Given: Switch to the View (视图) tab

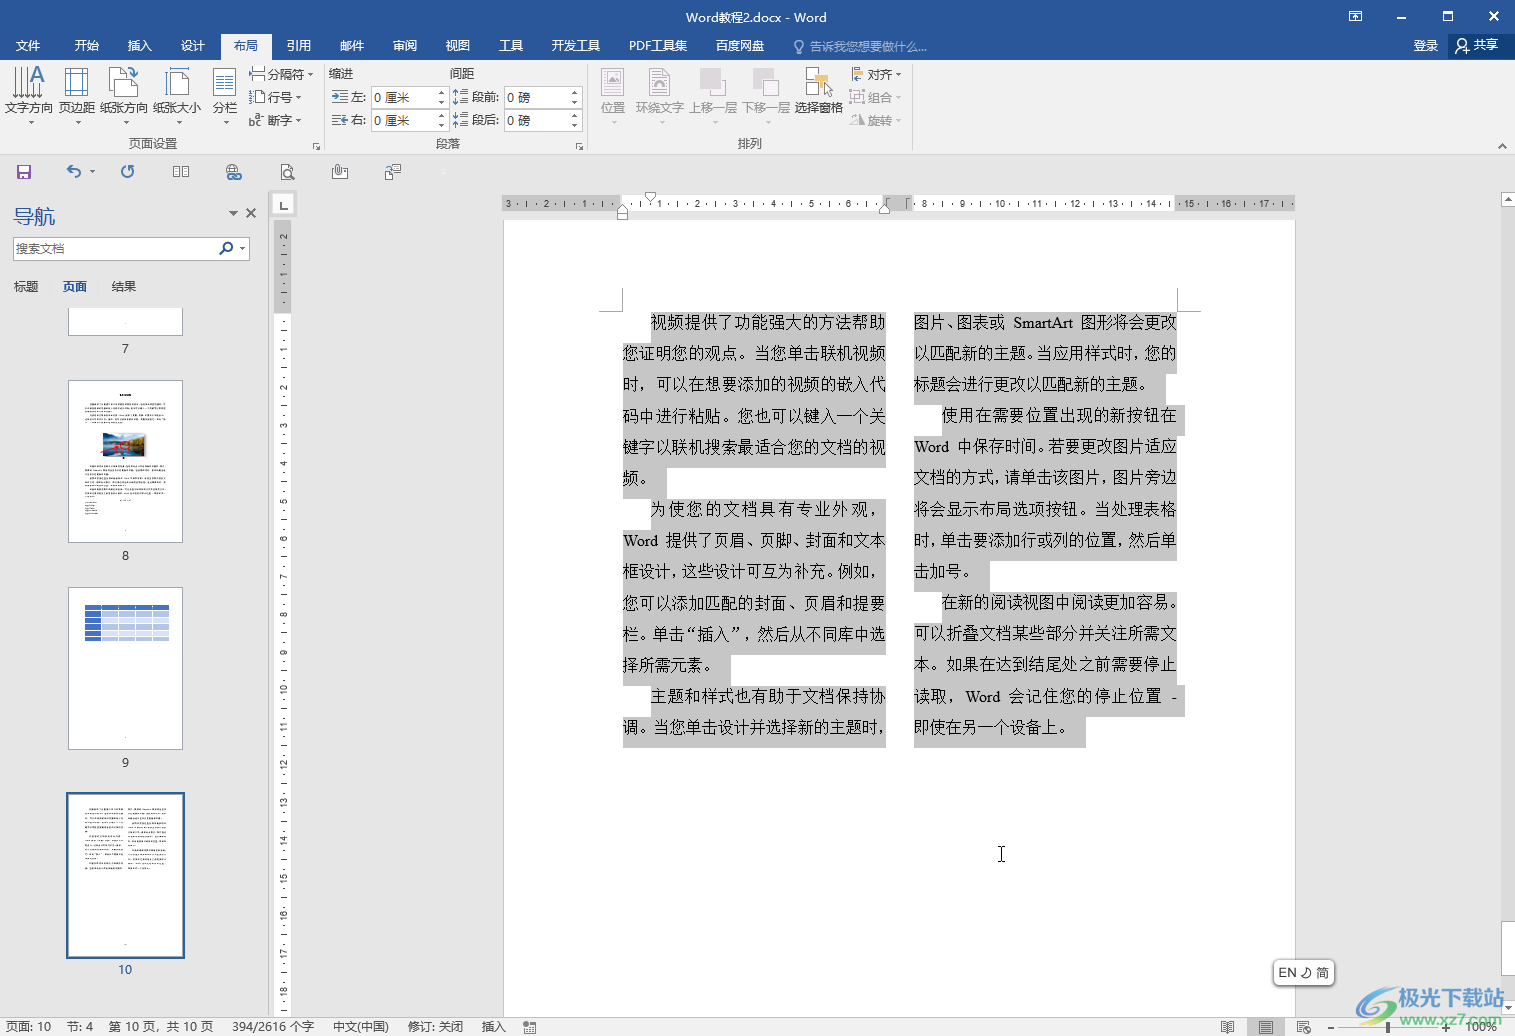Looking at the screenshot, I should [458, 46].
